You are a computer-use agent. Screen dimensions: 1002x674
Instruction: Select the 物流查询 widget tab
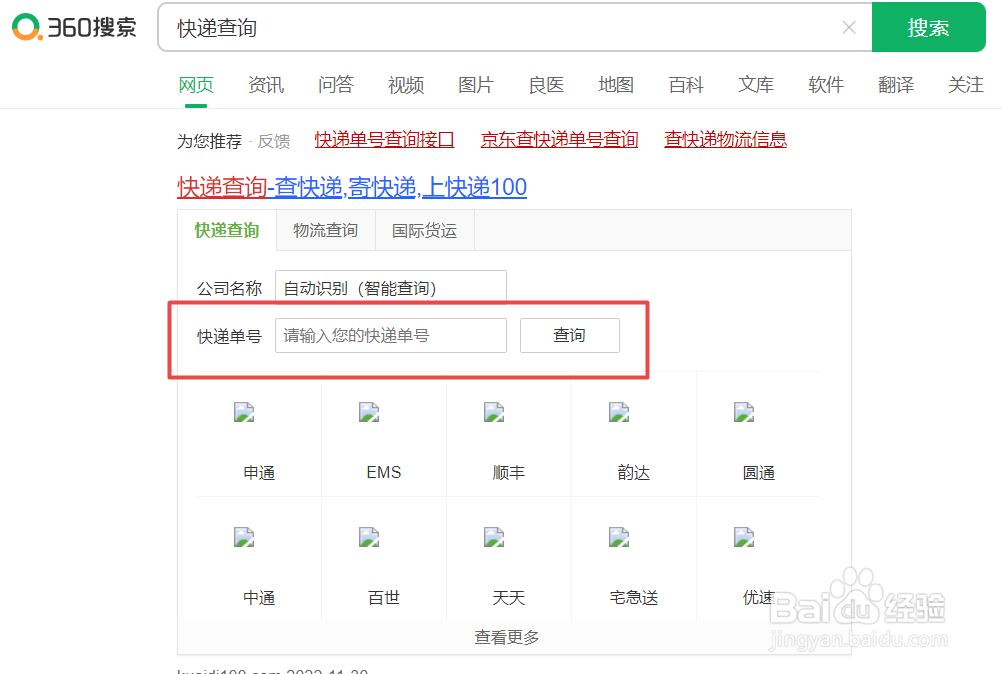[325, 230]
